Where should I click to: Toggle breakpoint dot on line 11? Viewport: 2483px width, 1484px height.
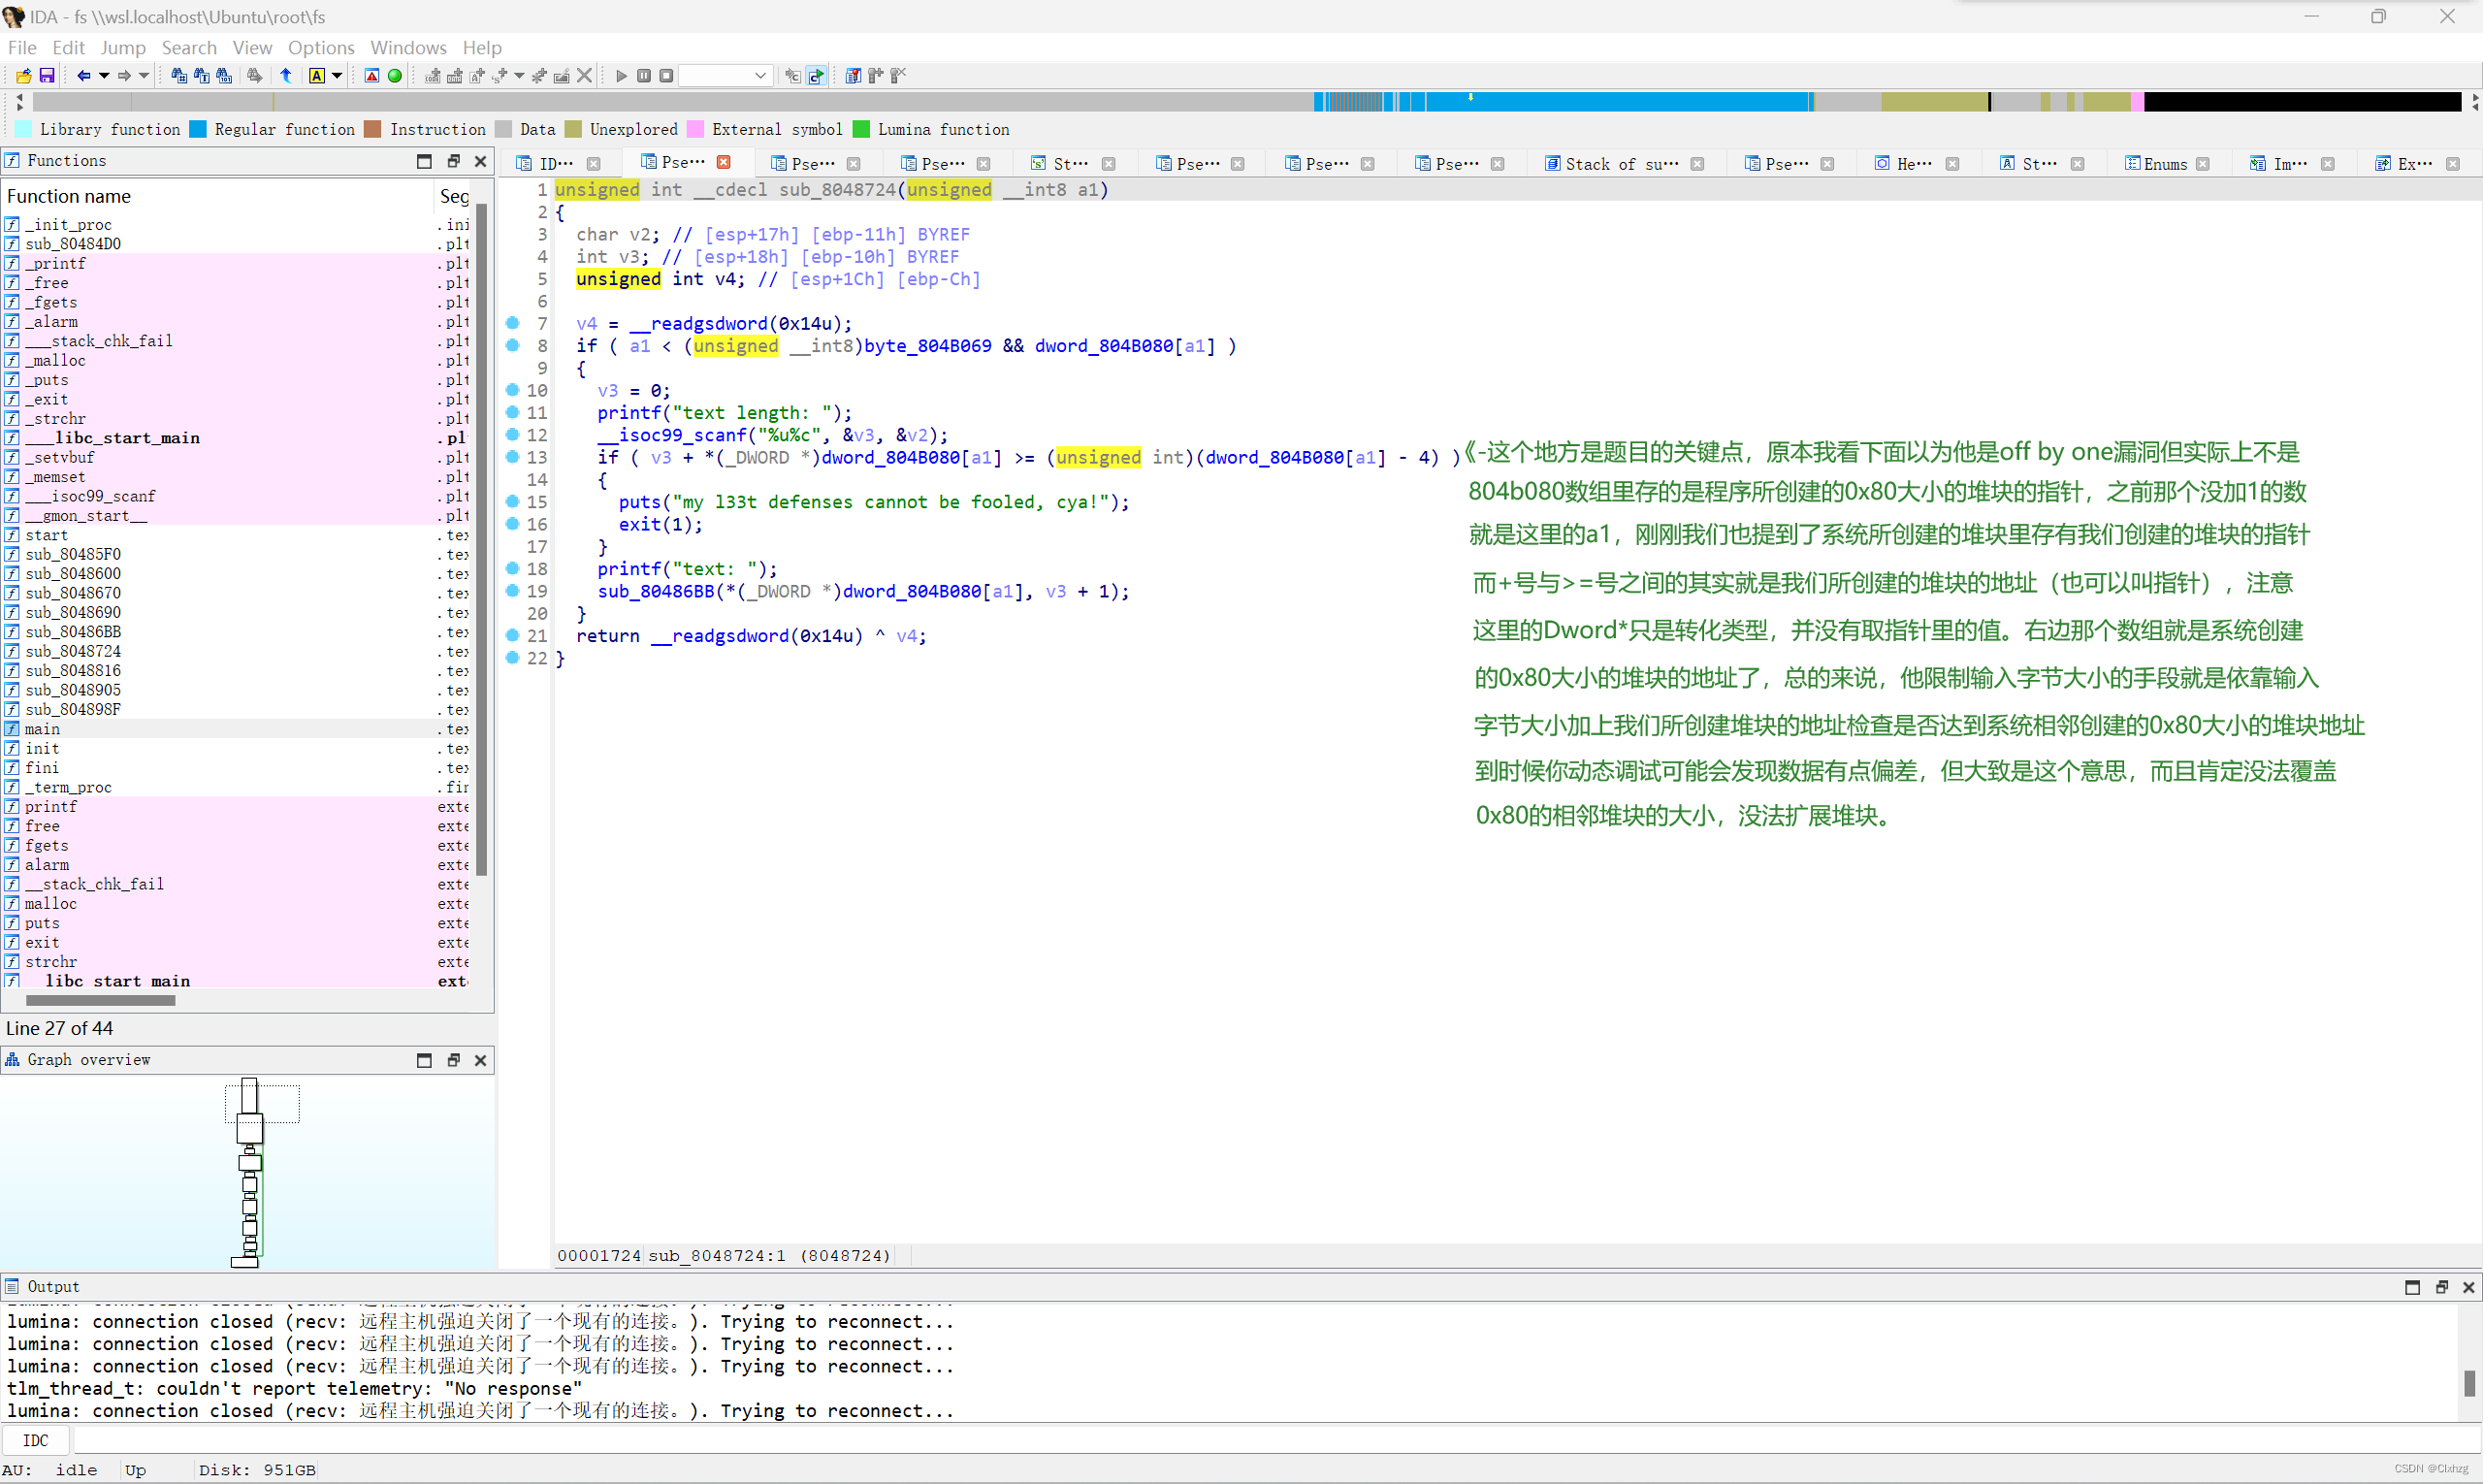click(x=512, y=412)
